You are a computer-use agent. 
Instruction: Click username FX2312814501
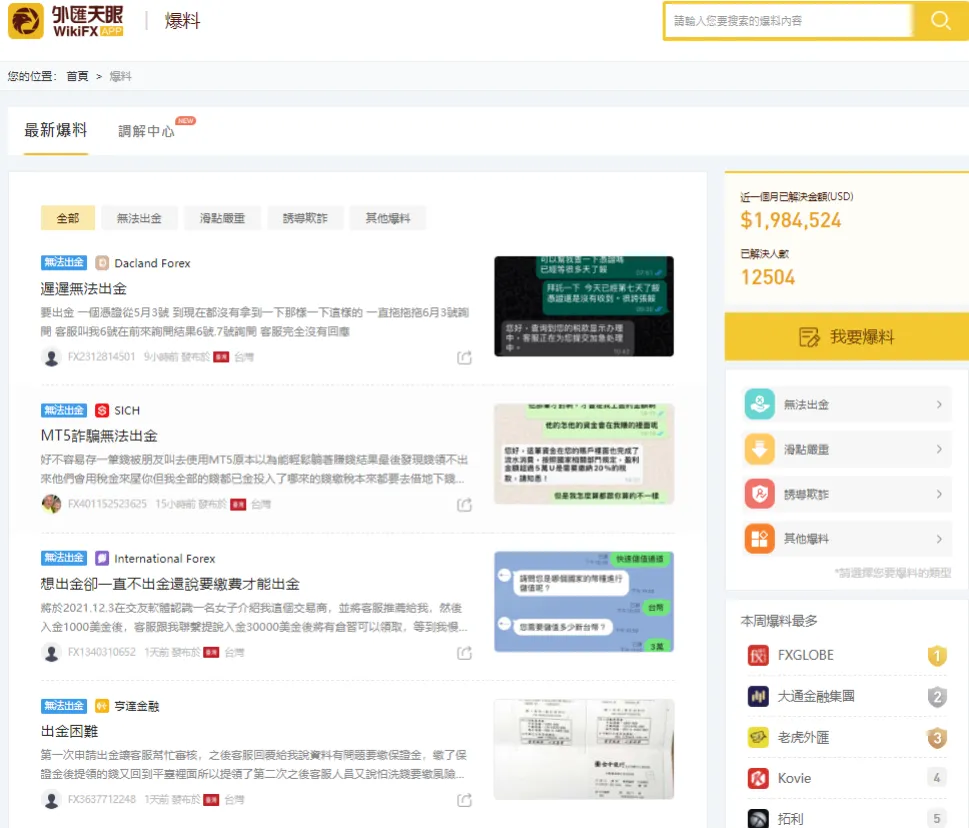pos(101,357)
